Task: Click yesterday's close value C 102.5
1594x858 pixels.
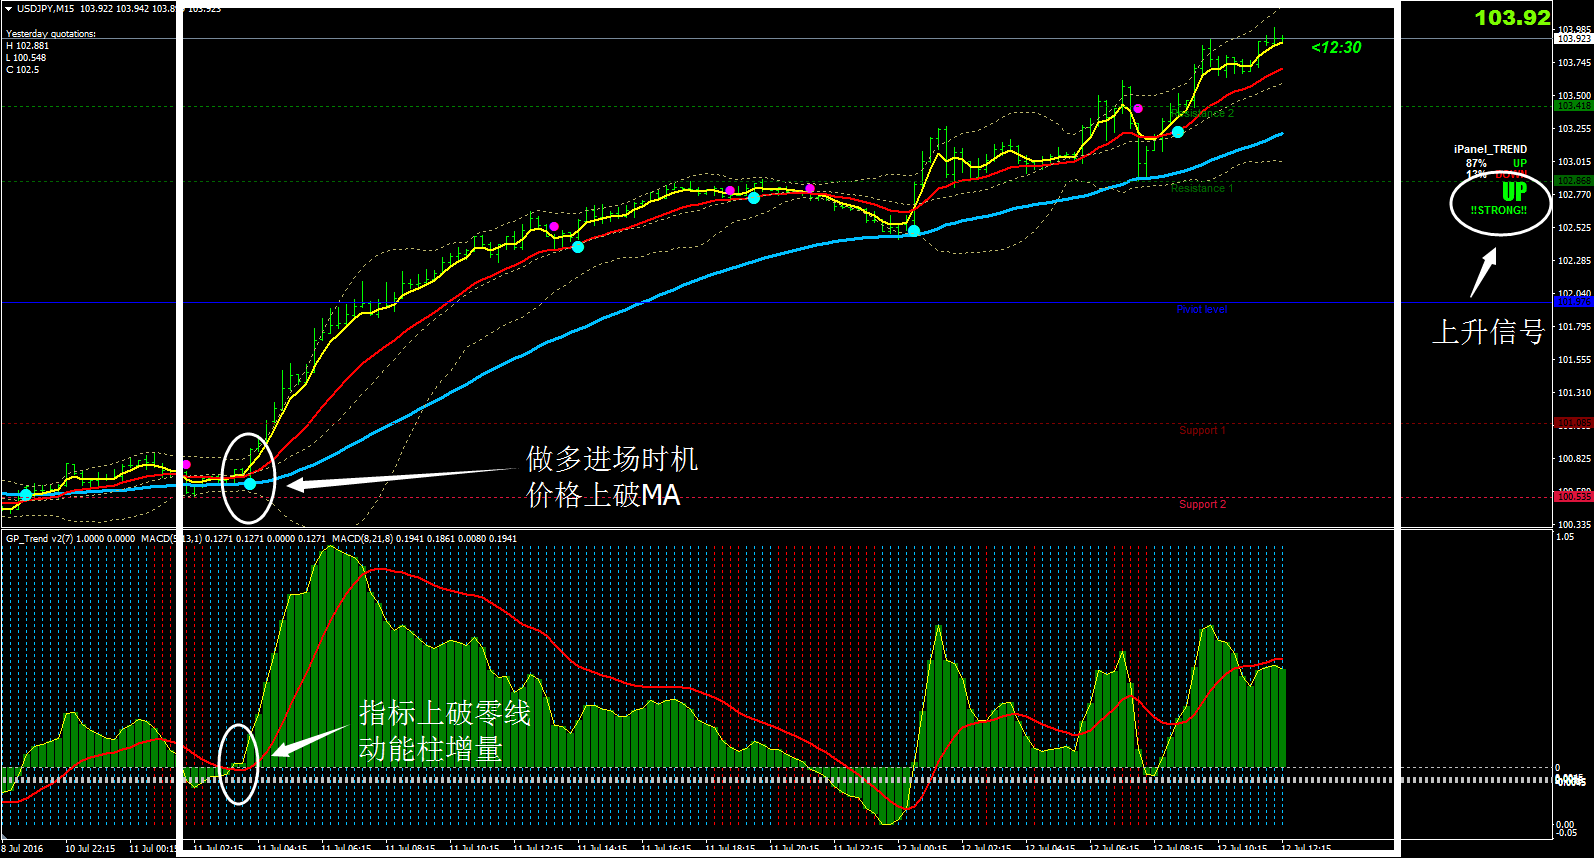Action: pyautogui.click(x=22, y=70)
